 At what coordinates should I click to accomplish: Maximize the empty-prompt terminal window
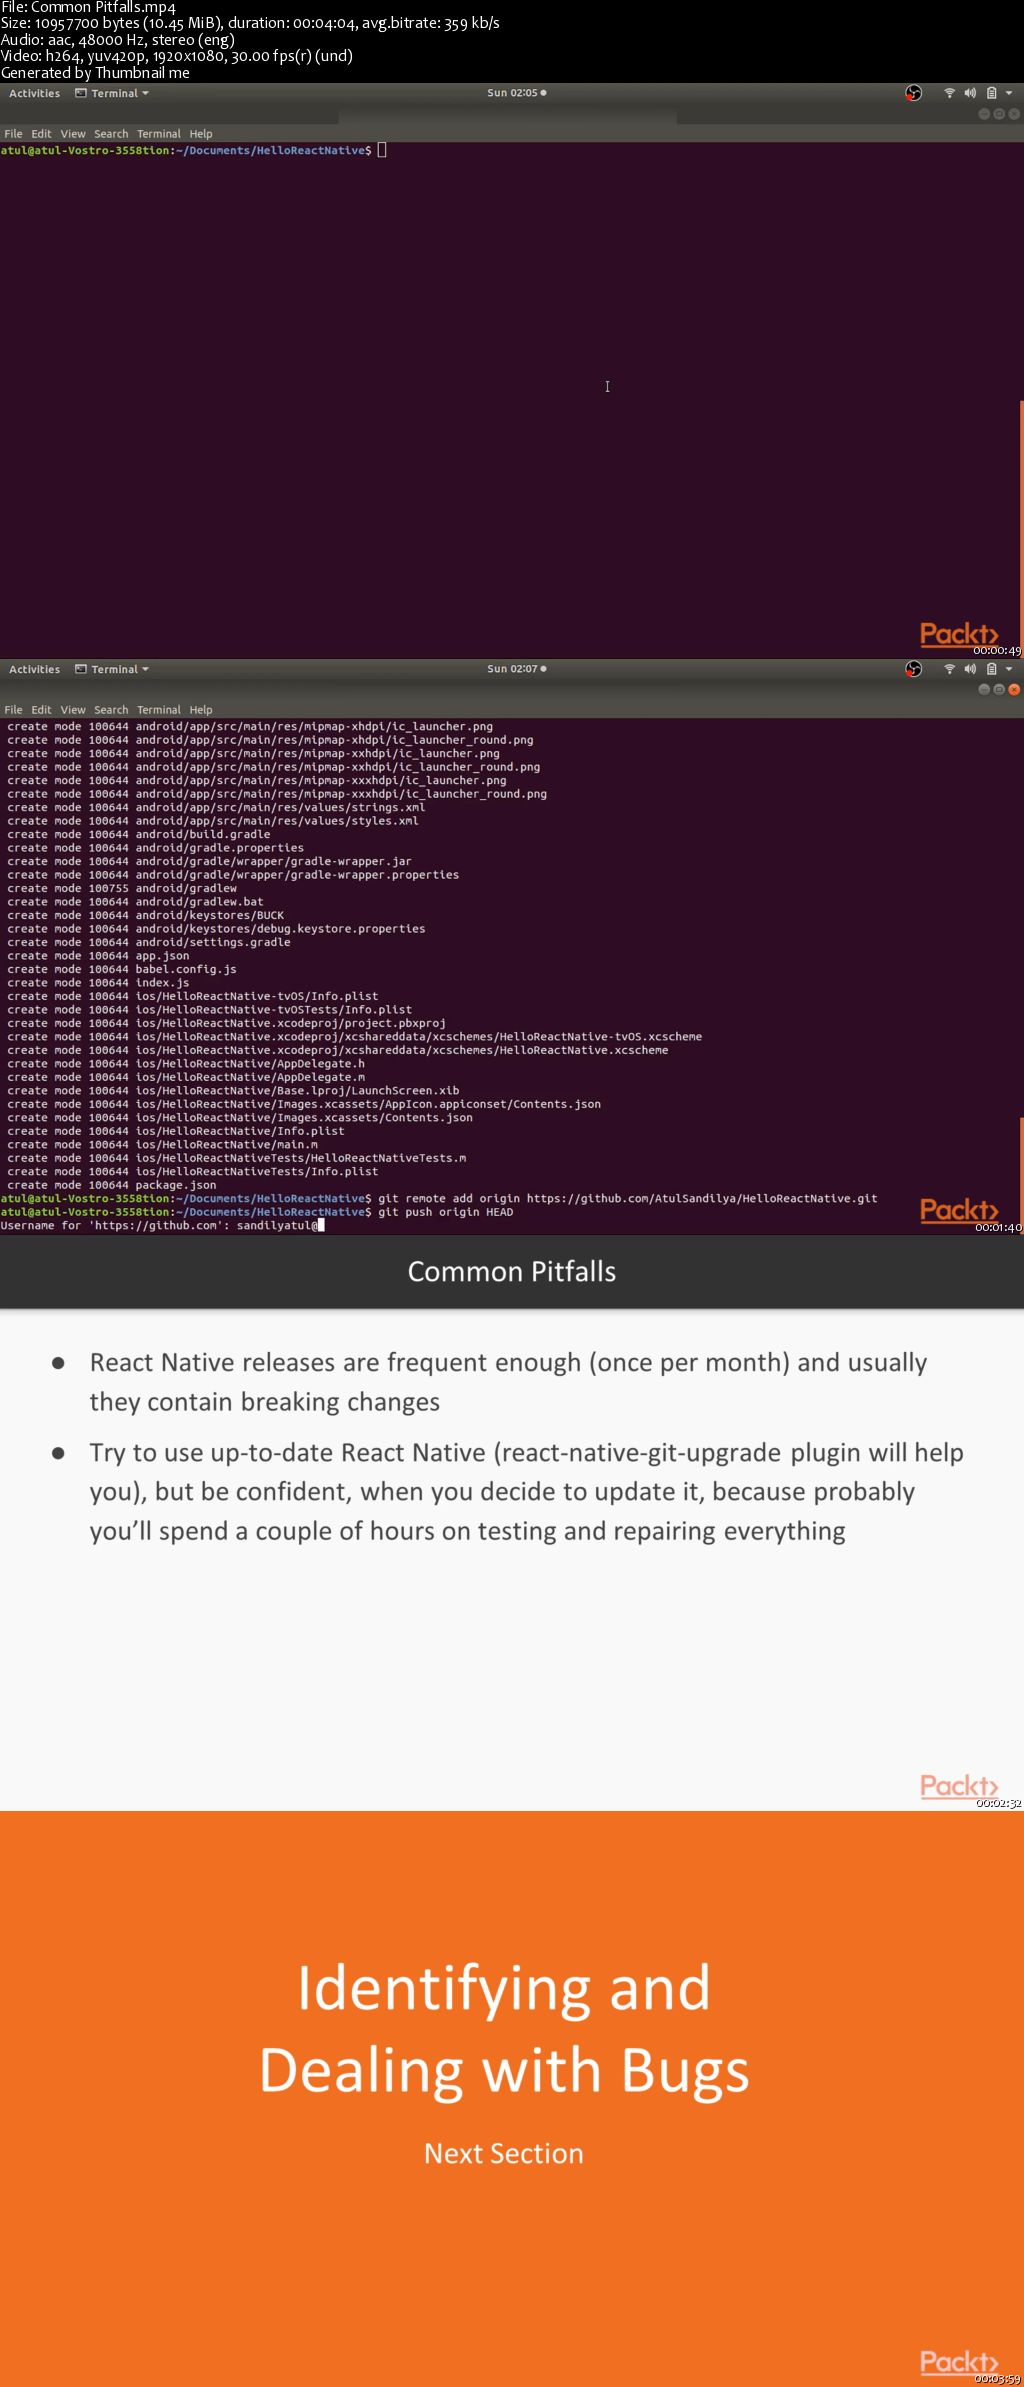point(999,114)
